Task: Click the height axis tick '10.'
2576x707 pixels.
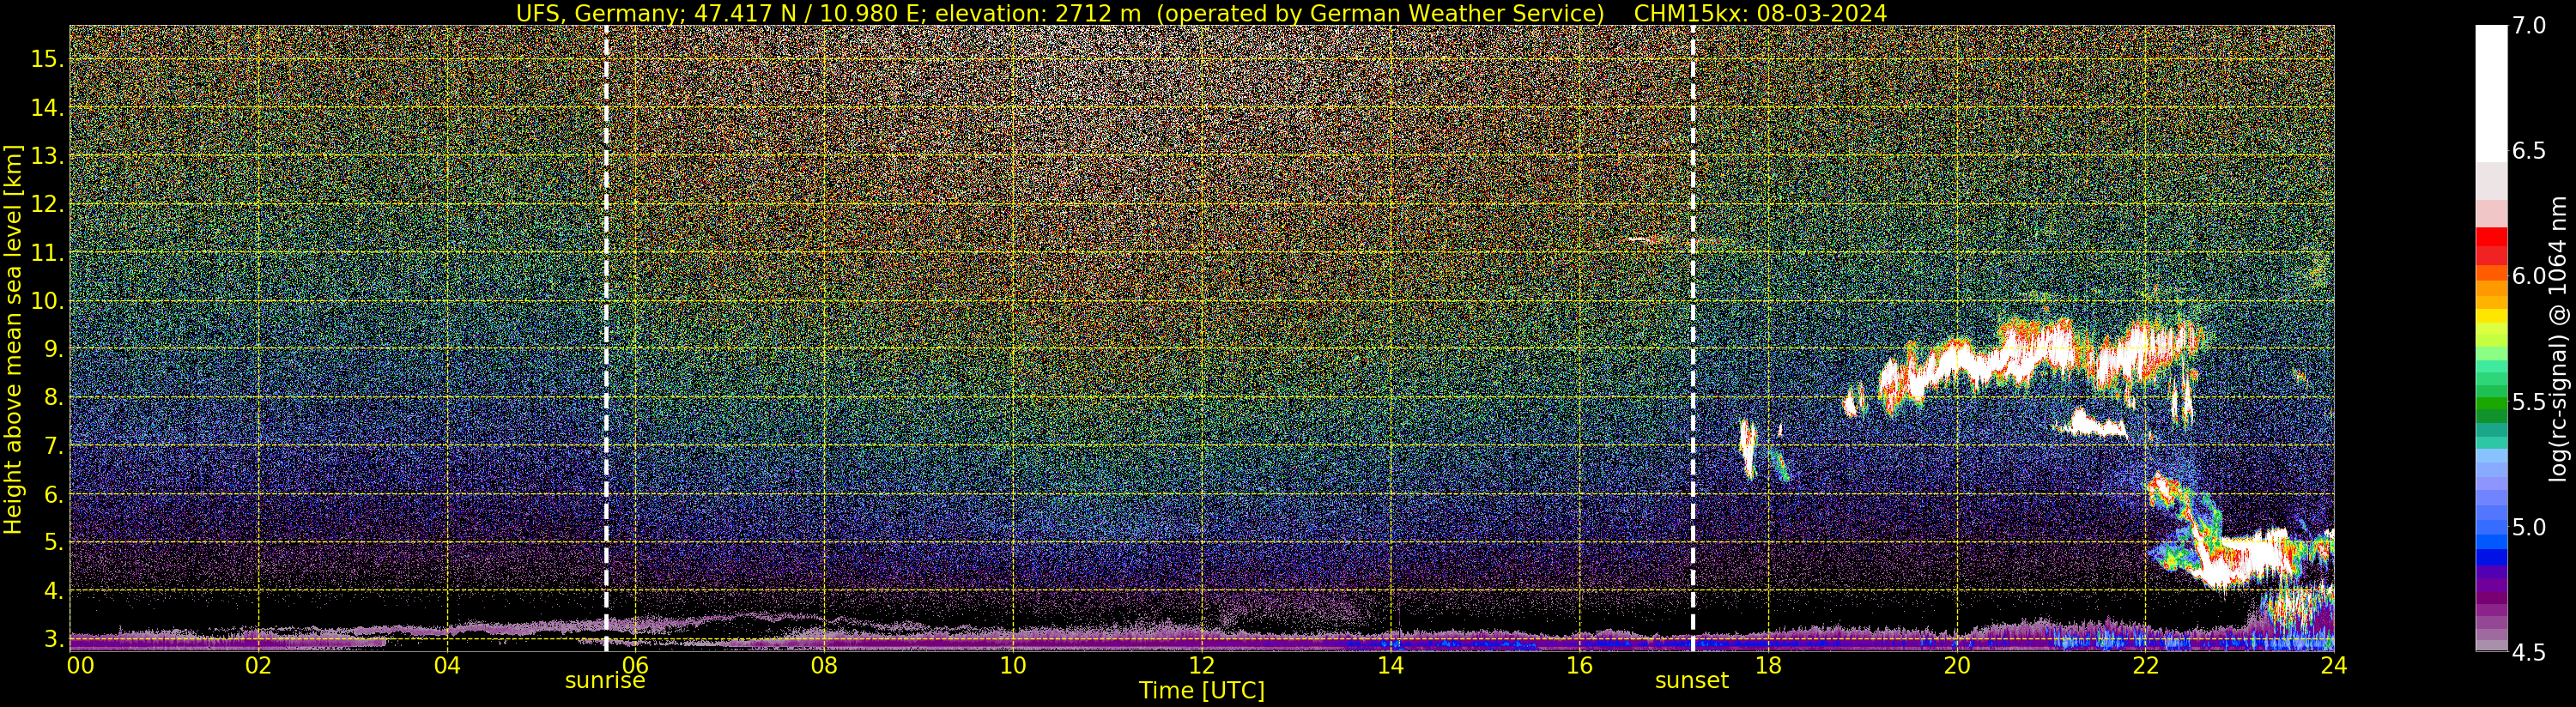Action: [47, 301]
